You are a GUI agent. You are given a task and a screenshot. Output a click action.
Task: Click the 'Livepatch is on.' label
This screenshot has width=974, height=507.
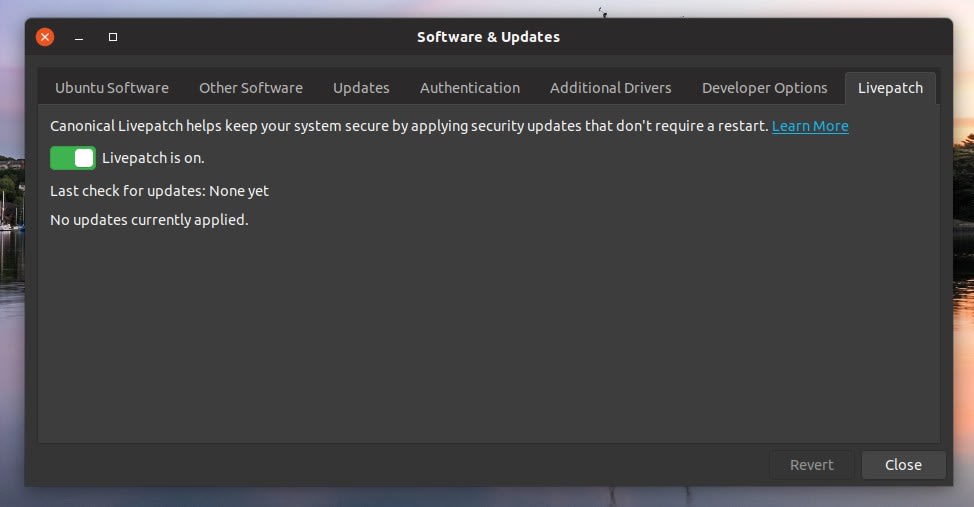153,158
